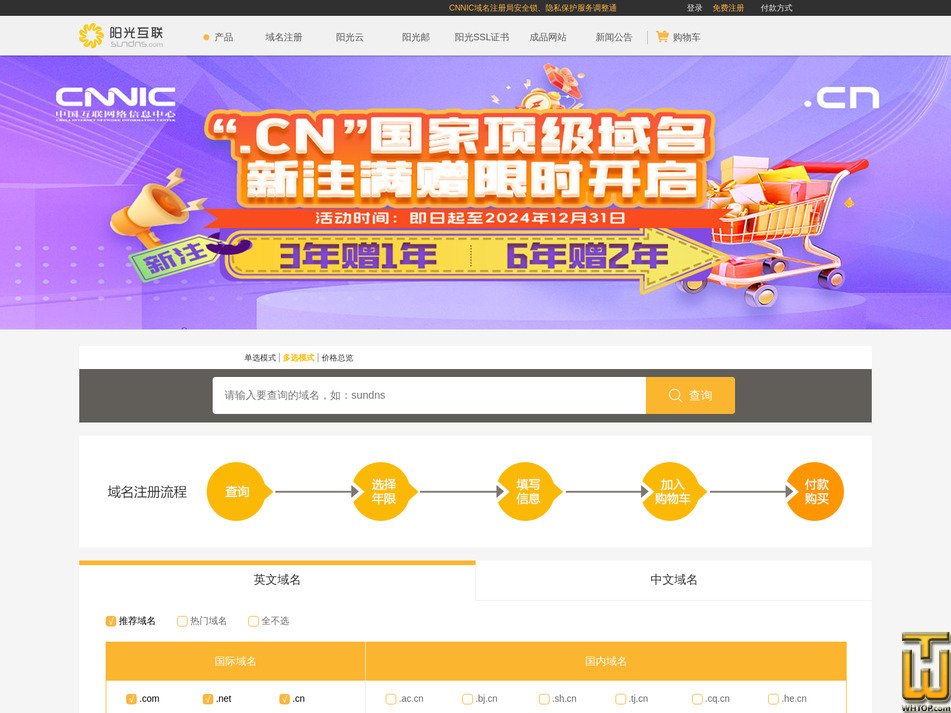Open the .CN domain promotion banner
Image resolution: width=951 pixels, height=713 pixels.
pyautogui.click(x=476, y=193)
